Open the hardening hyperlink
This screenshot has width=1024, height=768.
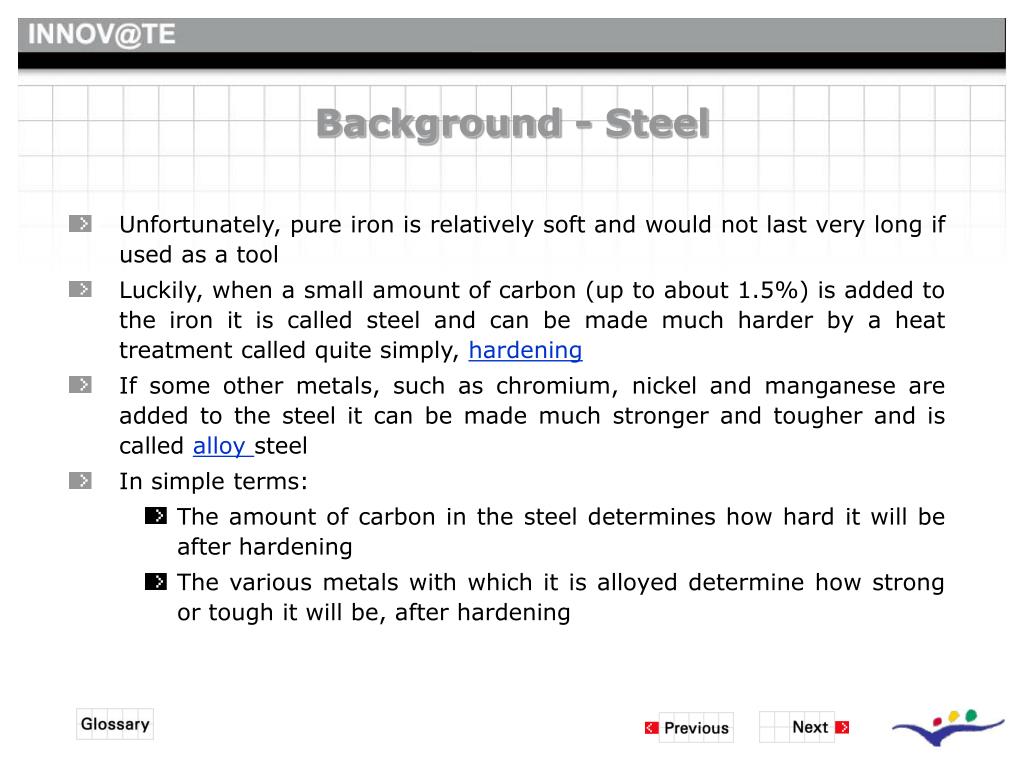pos(525,351)
